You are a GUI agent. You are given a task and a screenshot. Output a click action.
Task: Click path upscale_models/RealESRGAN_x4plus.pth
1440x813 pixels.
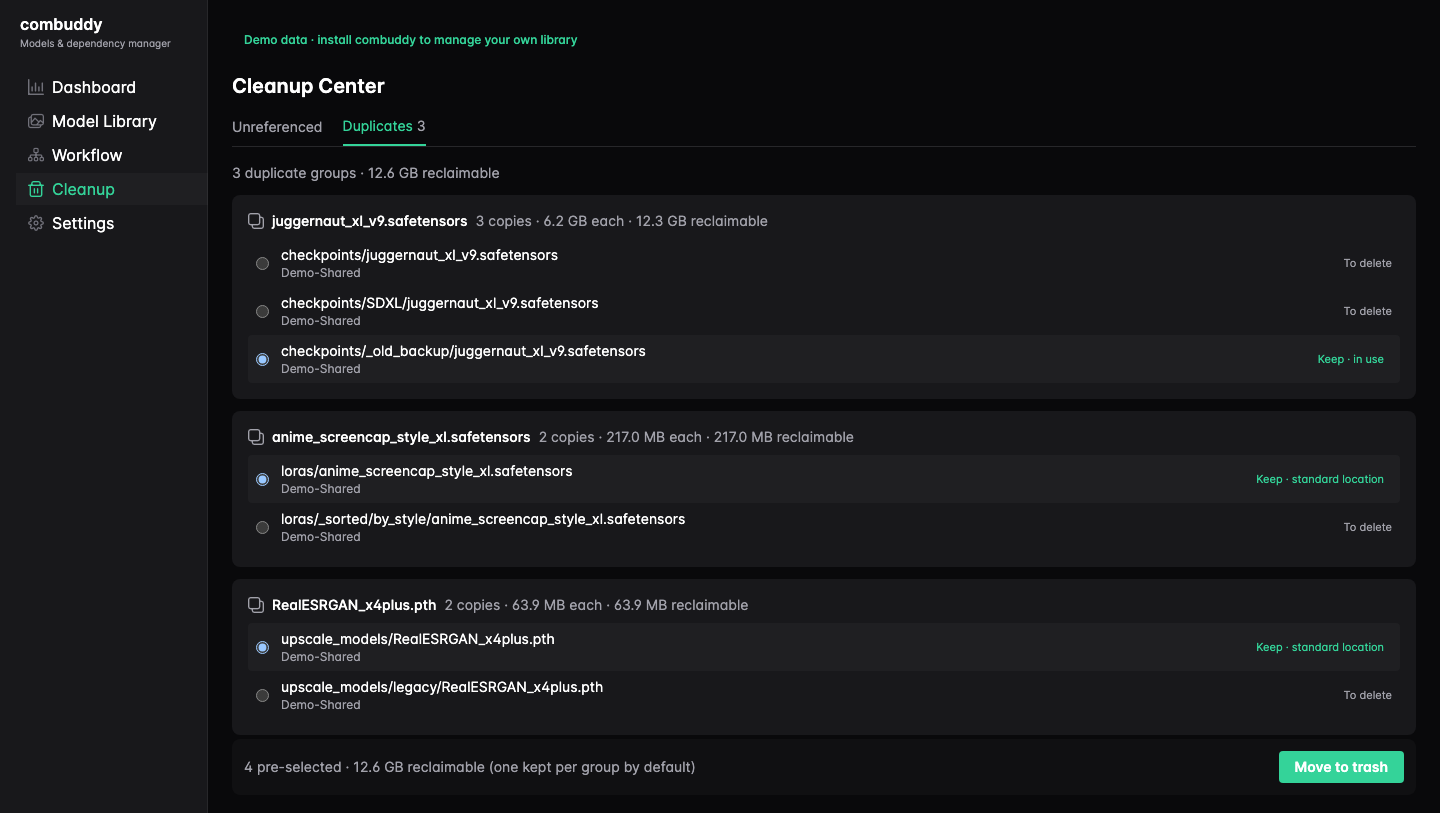pyautogui.click(x=418, y=639)
